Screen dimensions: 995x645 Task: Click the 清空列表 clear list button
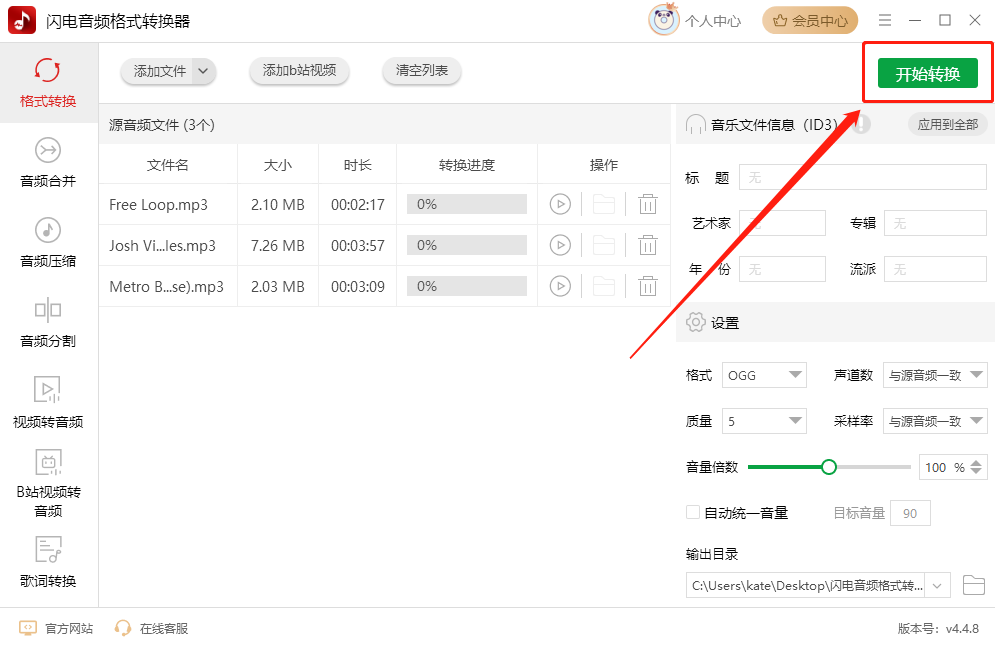pos(421,70)
